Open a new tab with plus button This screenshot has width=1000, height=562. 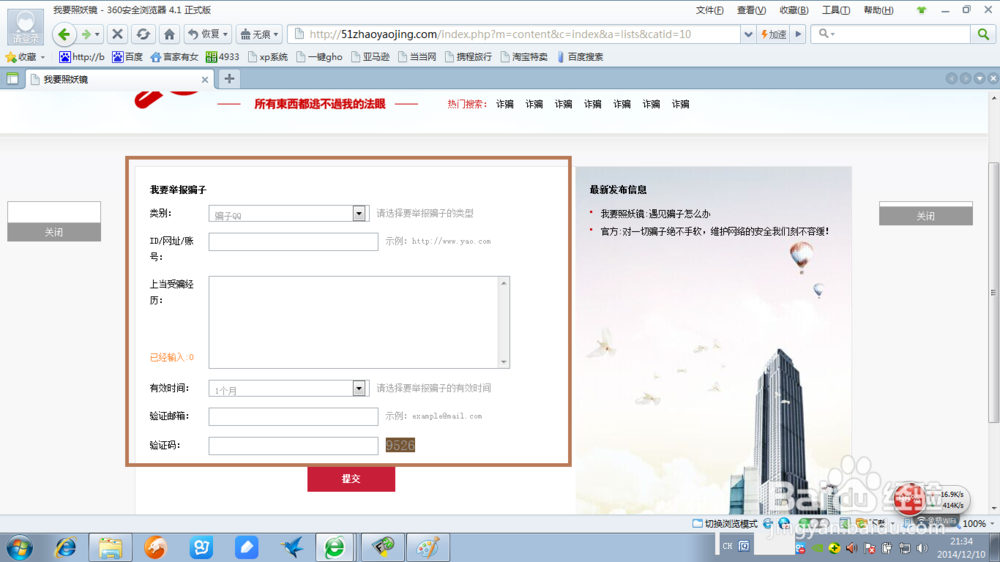pos(229,79)
